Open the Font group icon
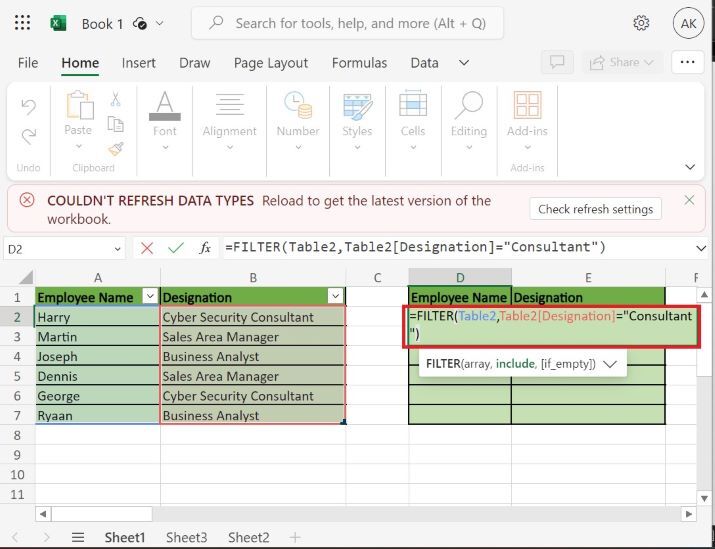 (165, 106)
